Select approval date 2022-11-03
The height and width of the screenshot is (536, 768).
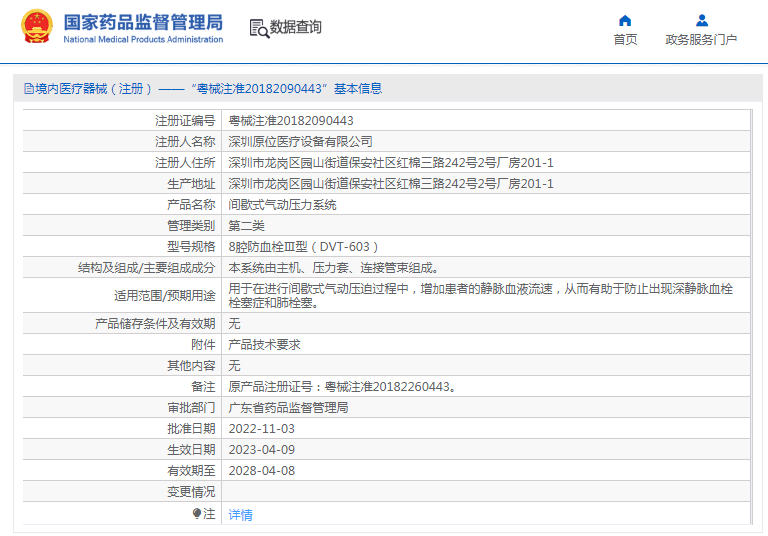tap(262, 429)
